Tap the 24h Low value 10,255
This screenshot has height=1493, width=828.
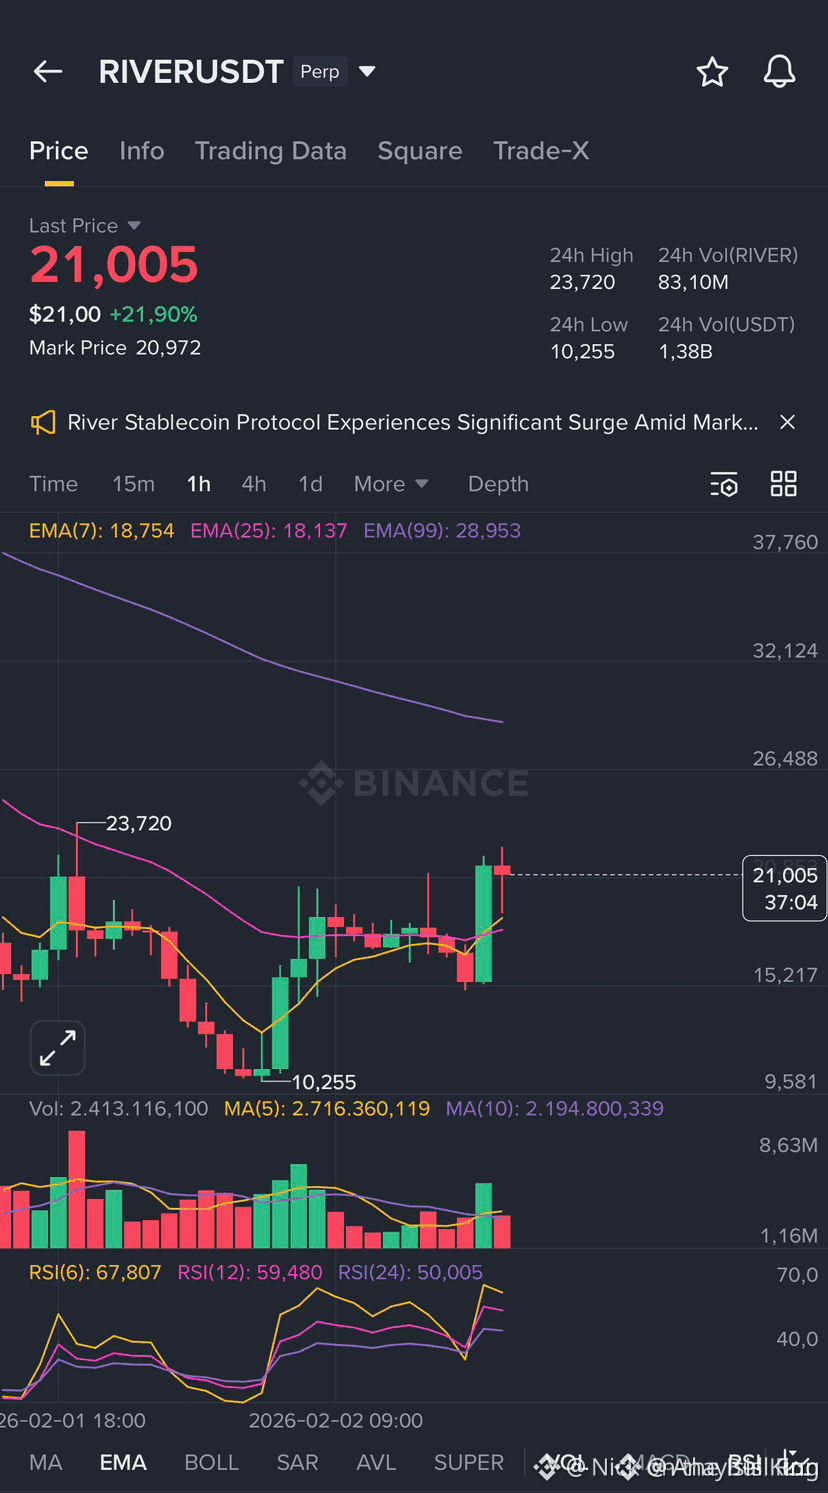coord(583,352)
